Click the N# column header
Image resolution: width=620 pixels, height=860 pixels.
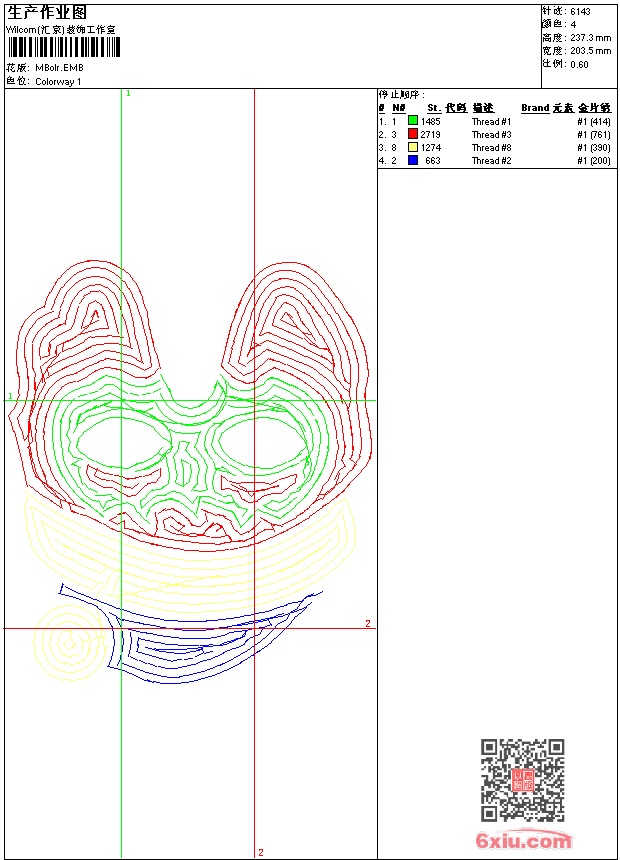tap(399, 108)
